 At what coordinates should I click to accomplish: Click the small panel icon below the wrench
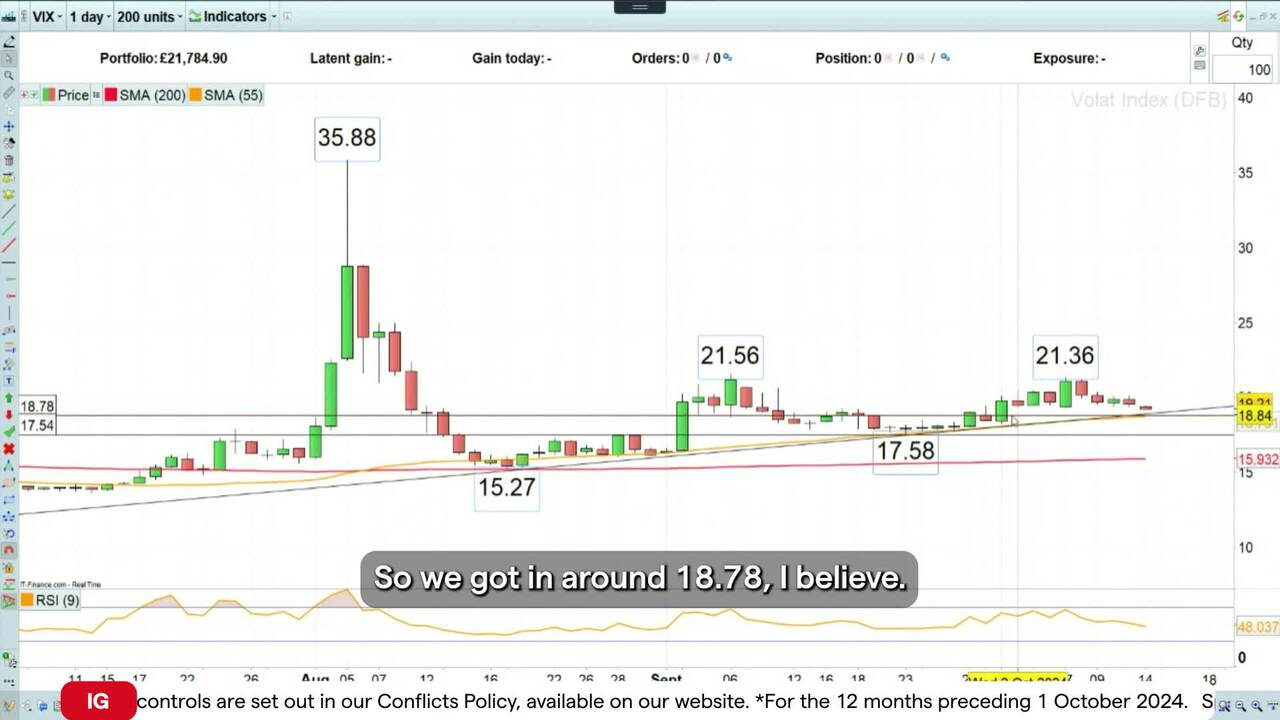(x=1199, y=66)
